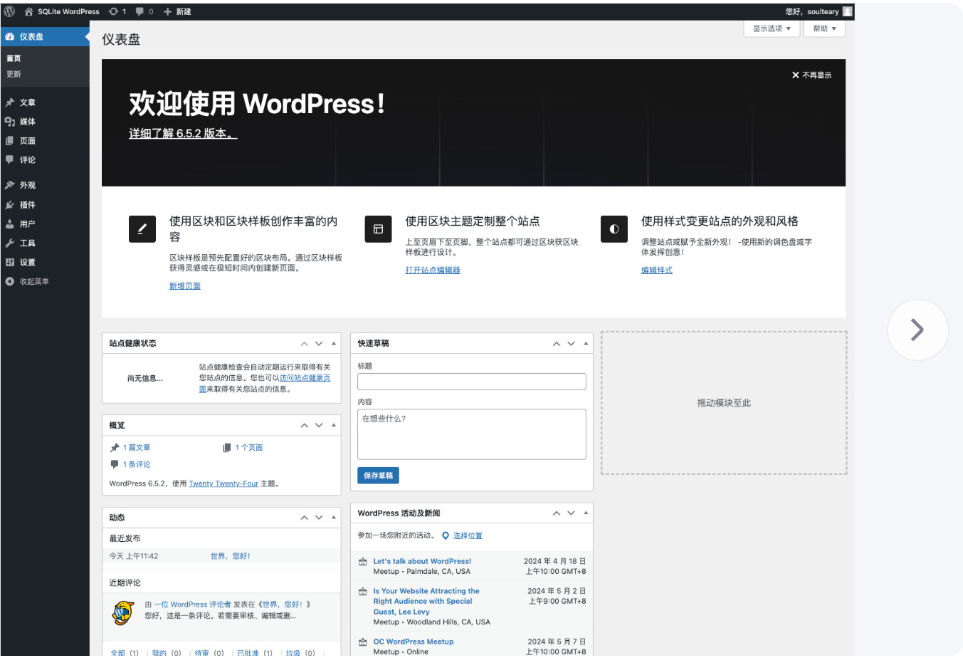Go to 首页 submenu item
This screenshot has height=656, width=963.
point(14,58)
